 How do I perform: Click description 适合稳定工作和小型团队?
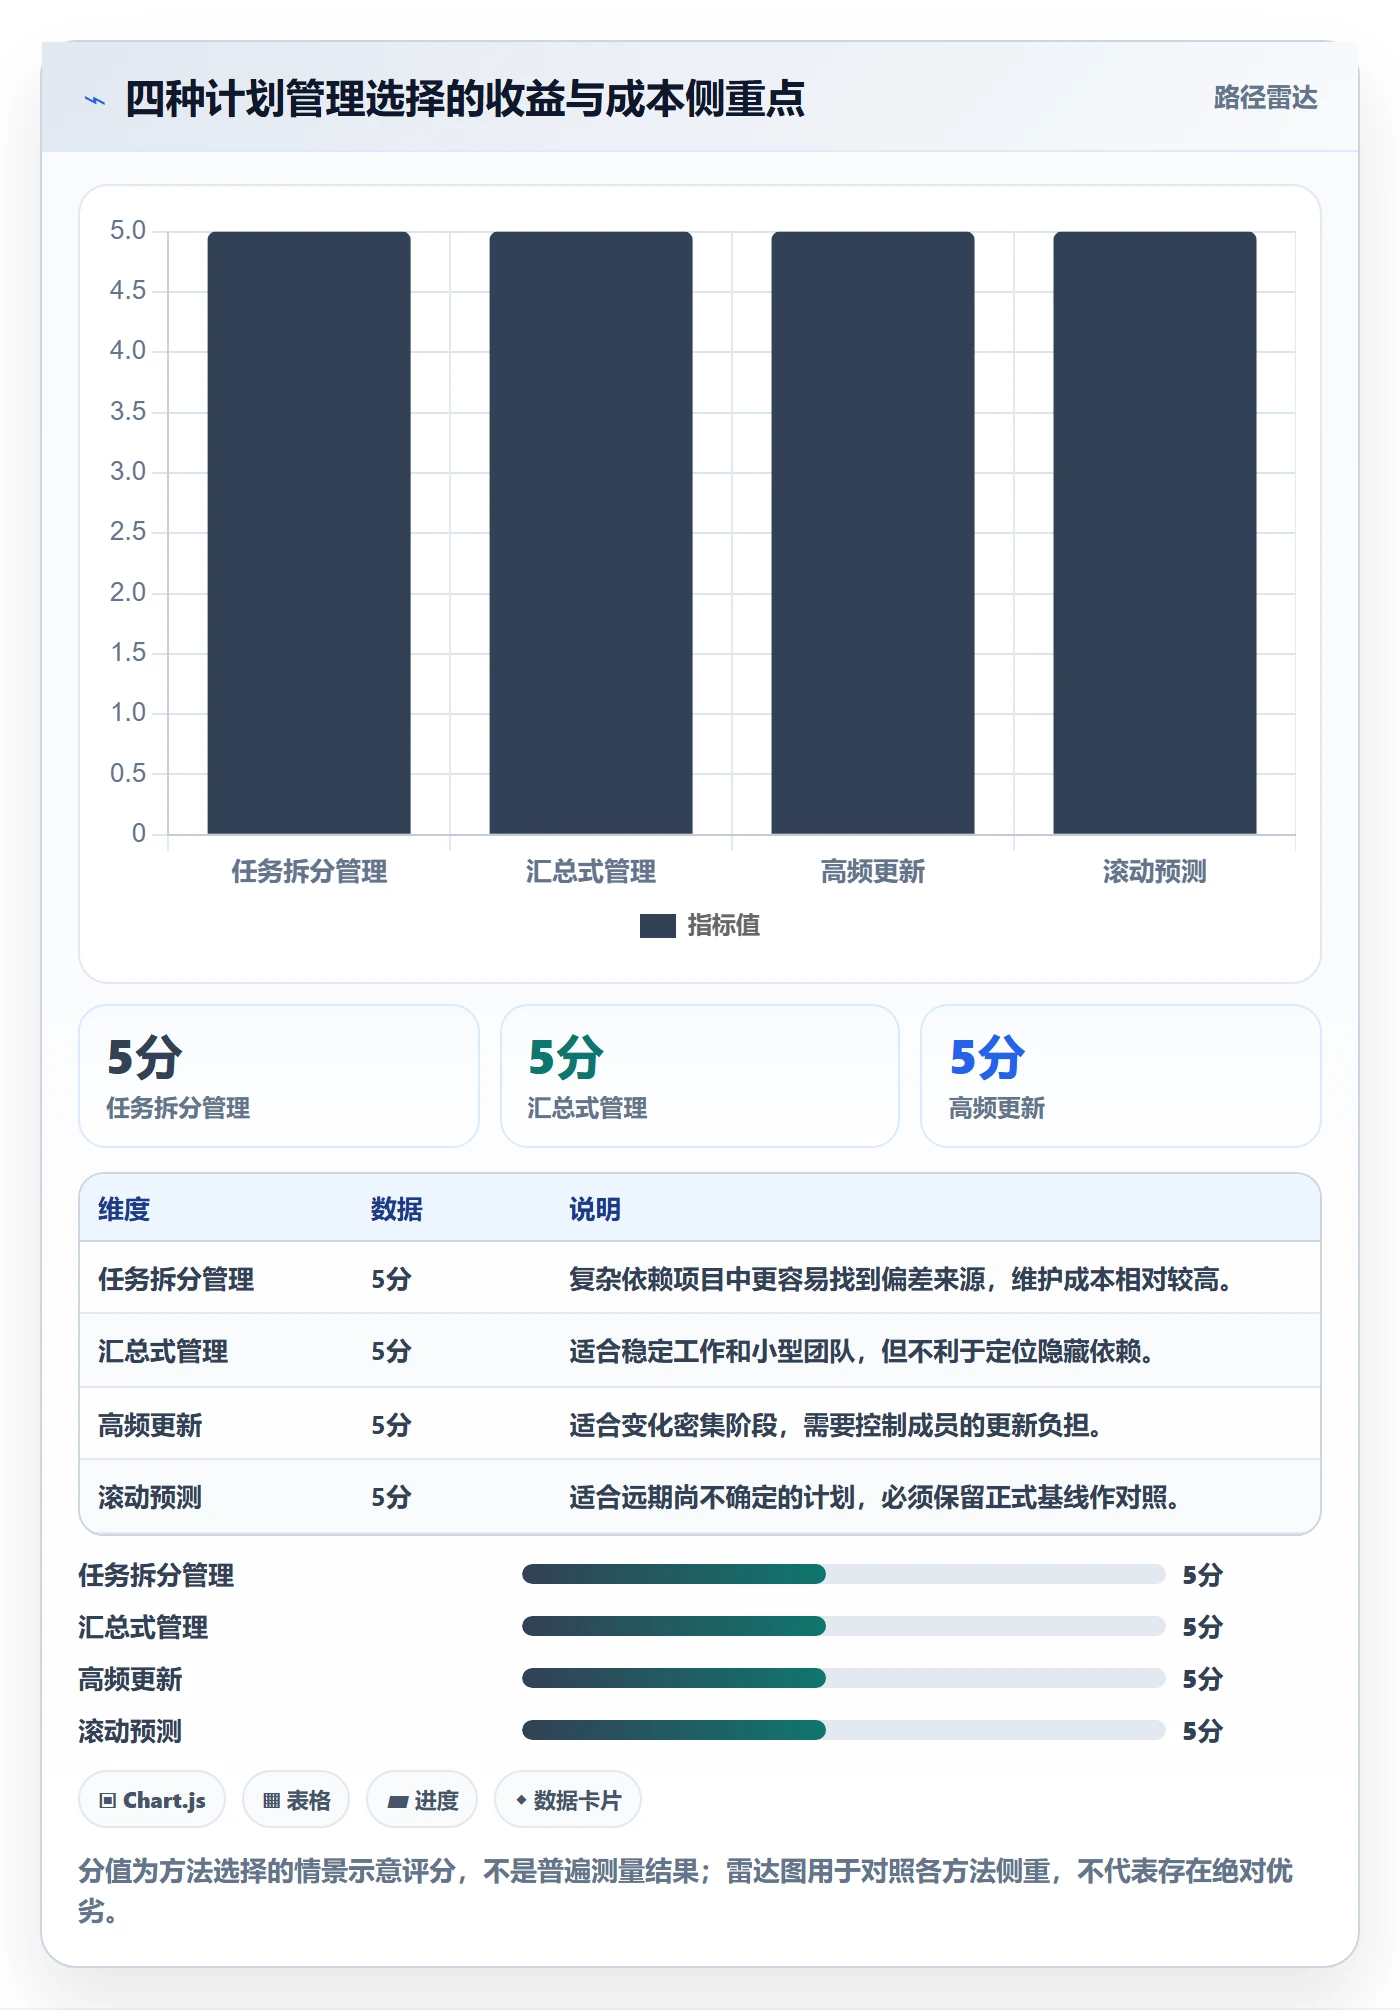pyautogui.click(x=712, y=1351)
